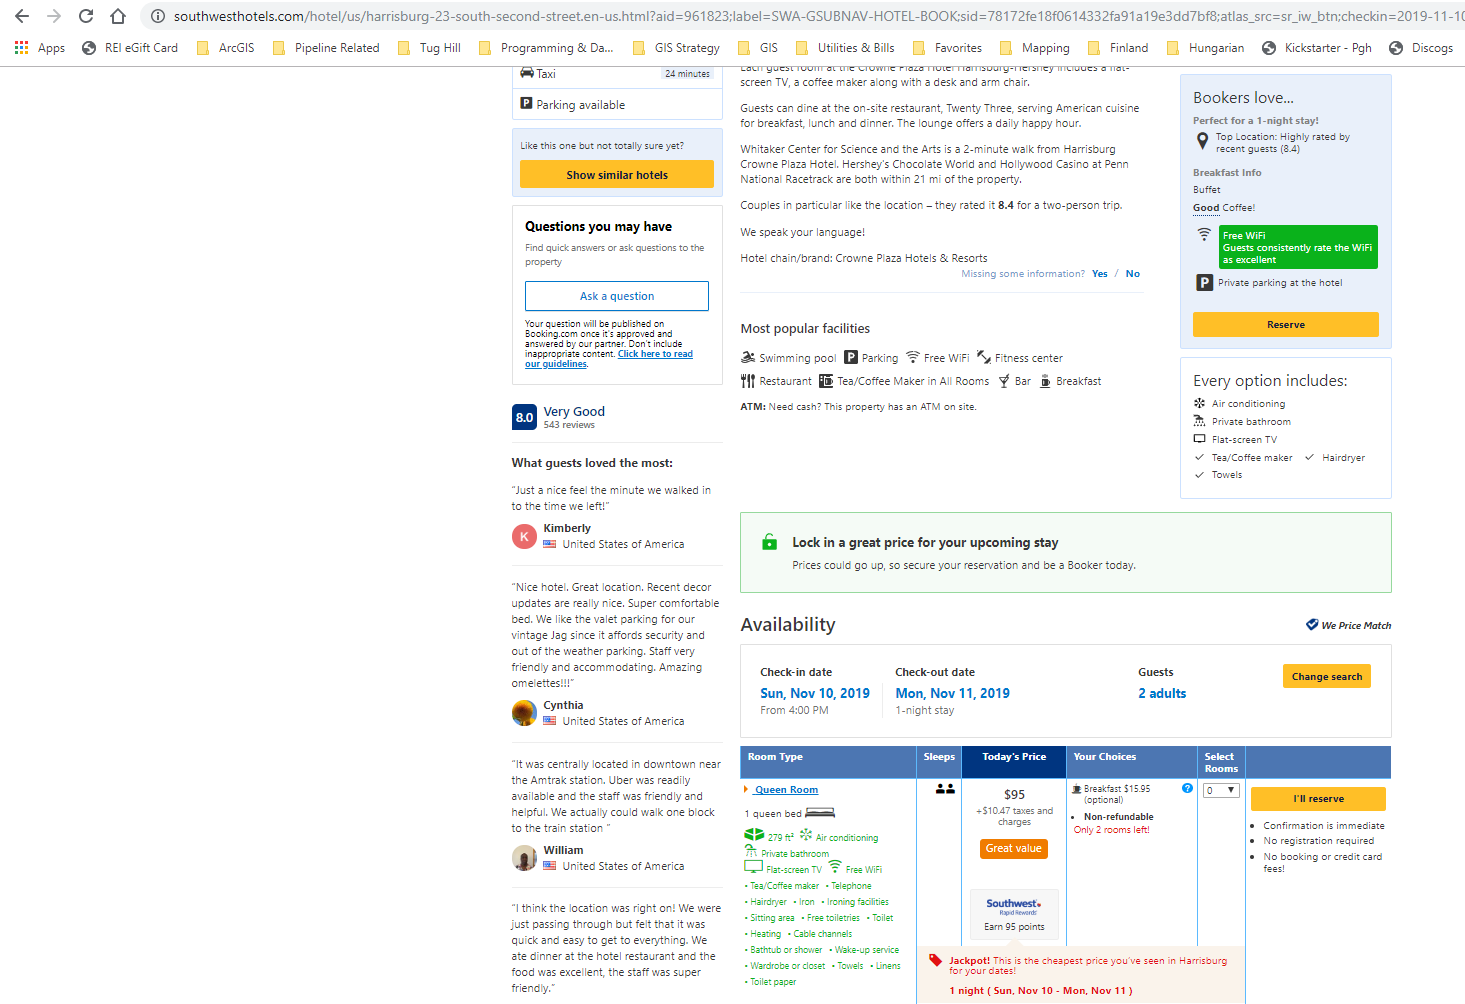Change check-out date Mon, Nov 11, 2019
Screen dimensions: 1465x1004
pos(952,693)
